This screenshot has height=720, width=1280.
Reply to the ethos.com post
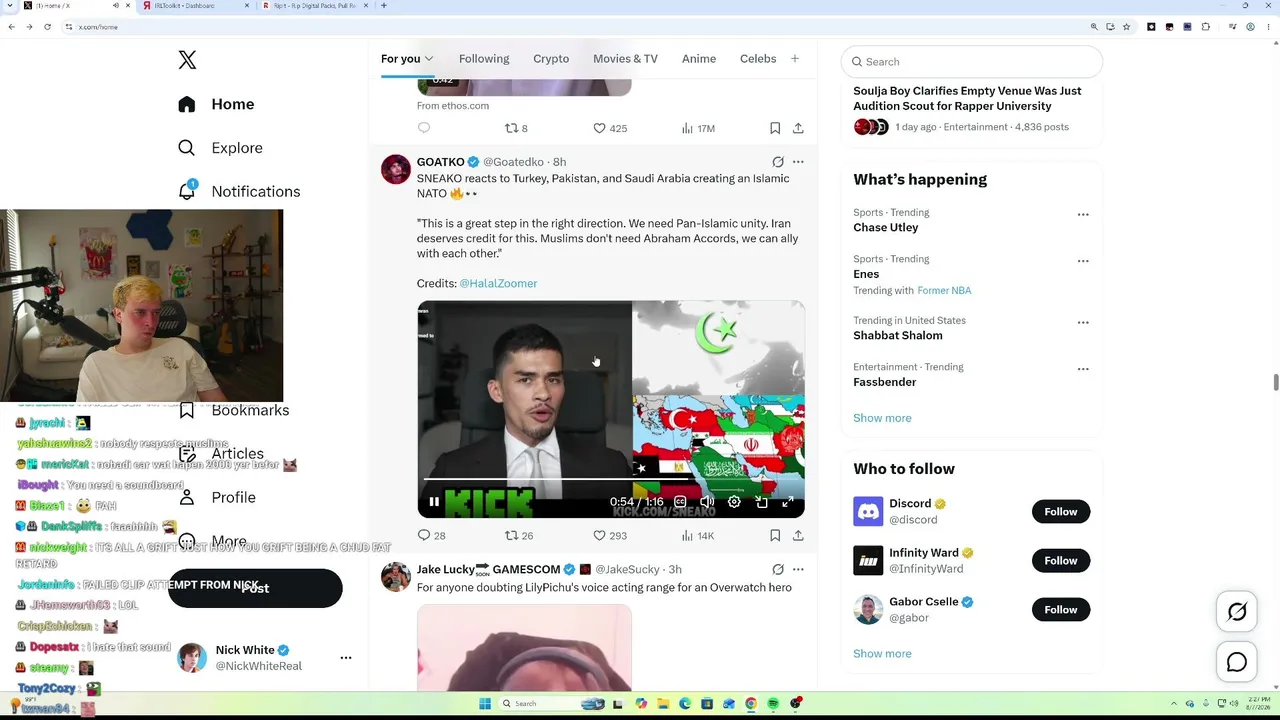click(424, 128)
